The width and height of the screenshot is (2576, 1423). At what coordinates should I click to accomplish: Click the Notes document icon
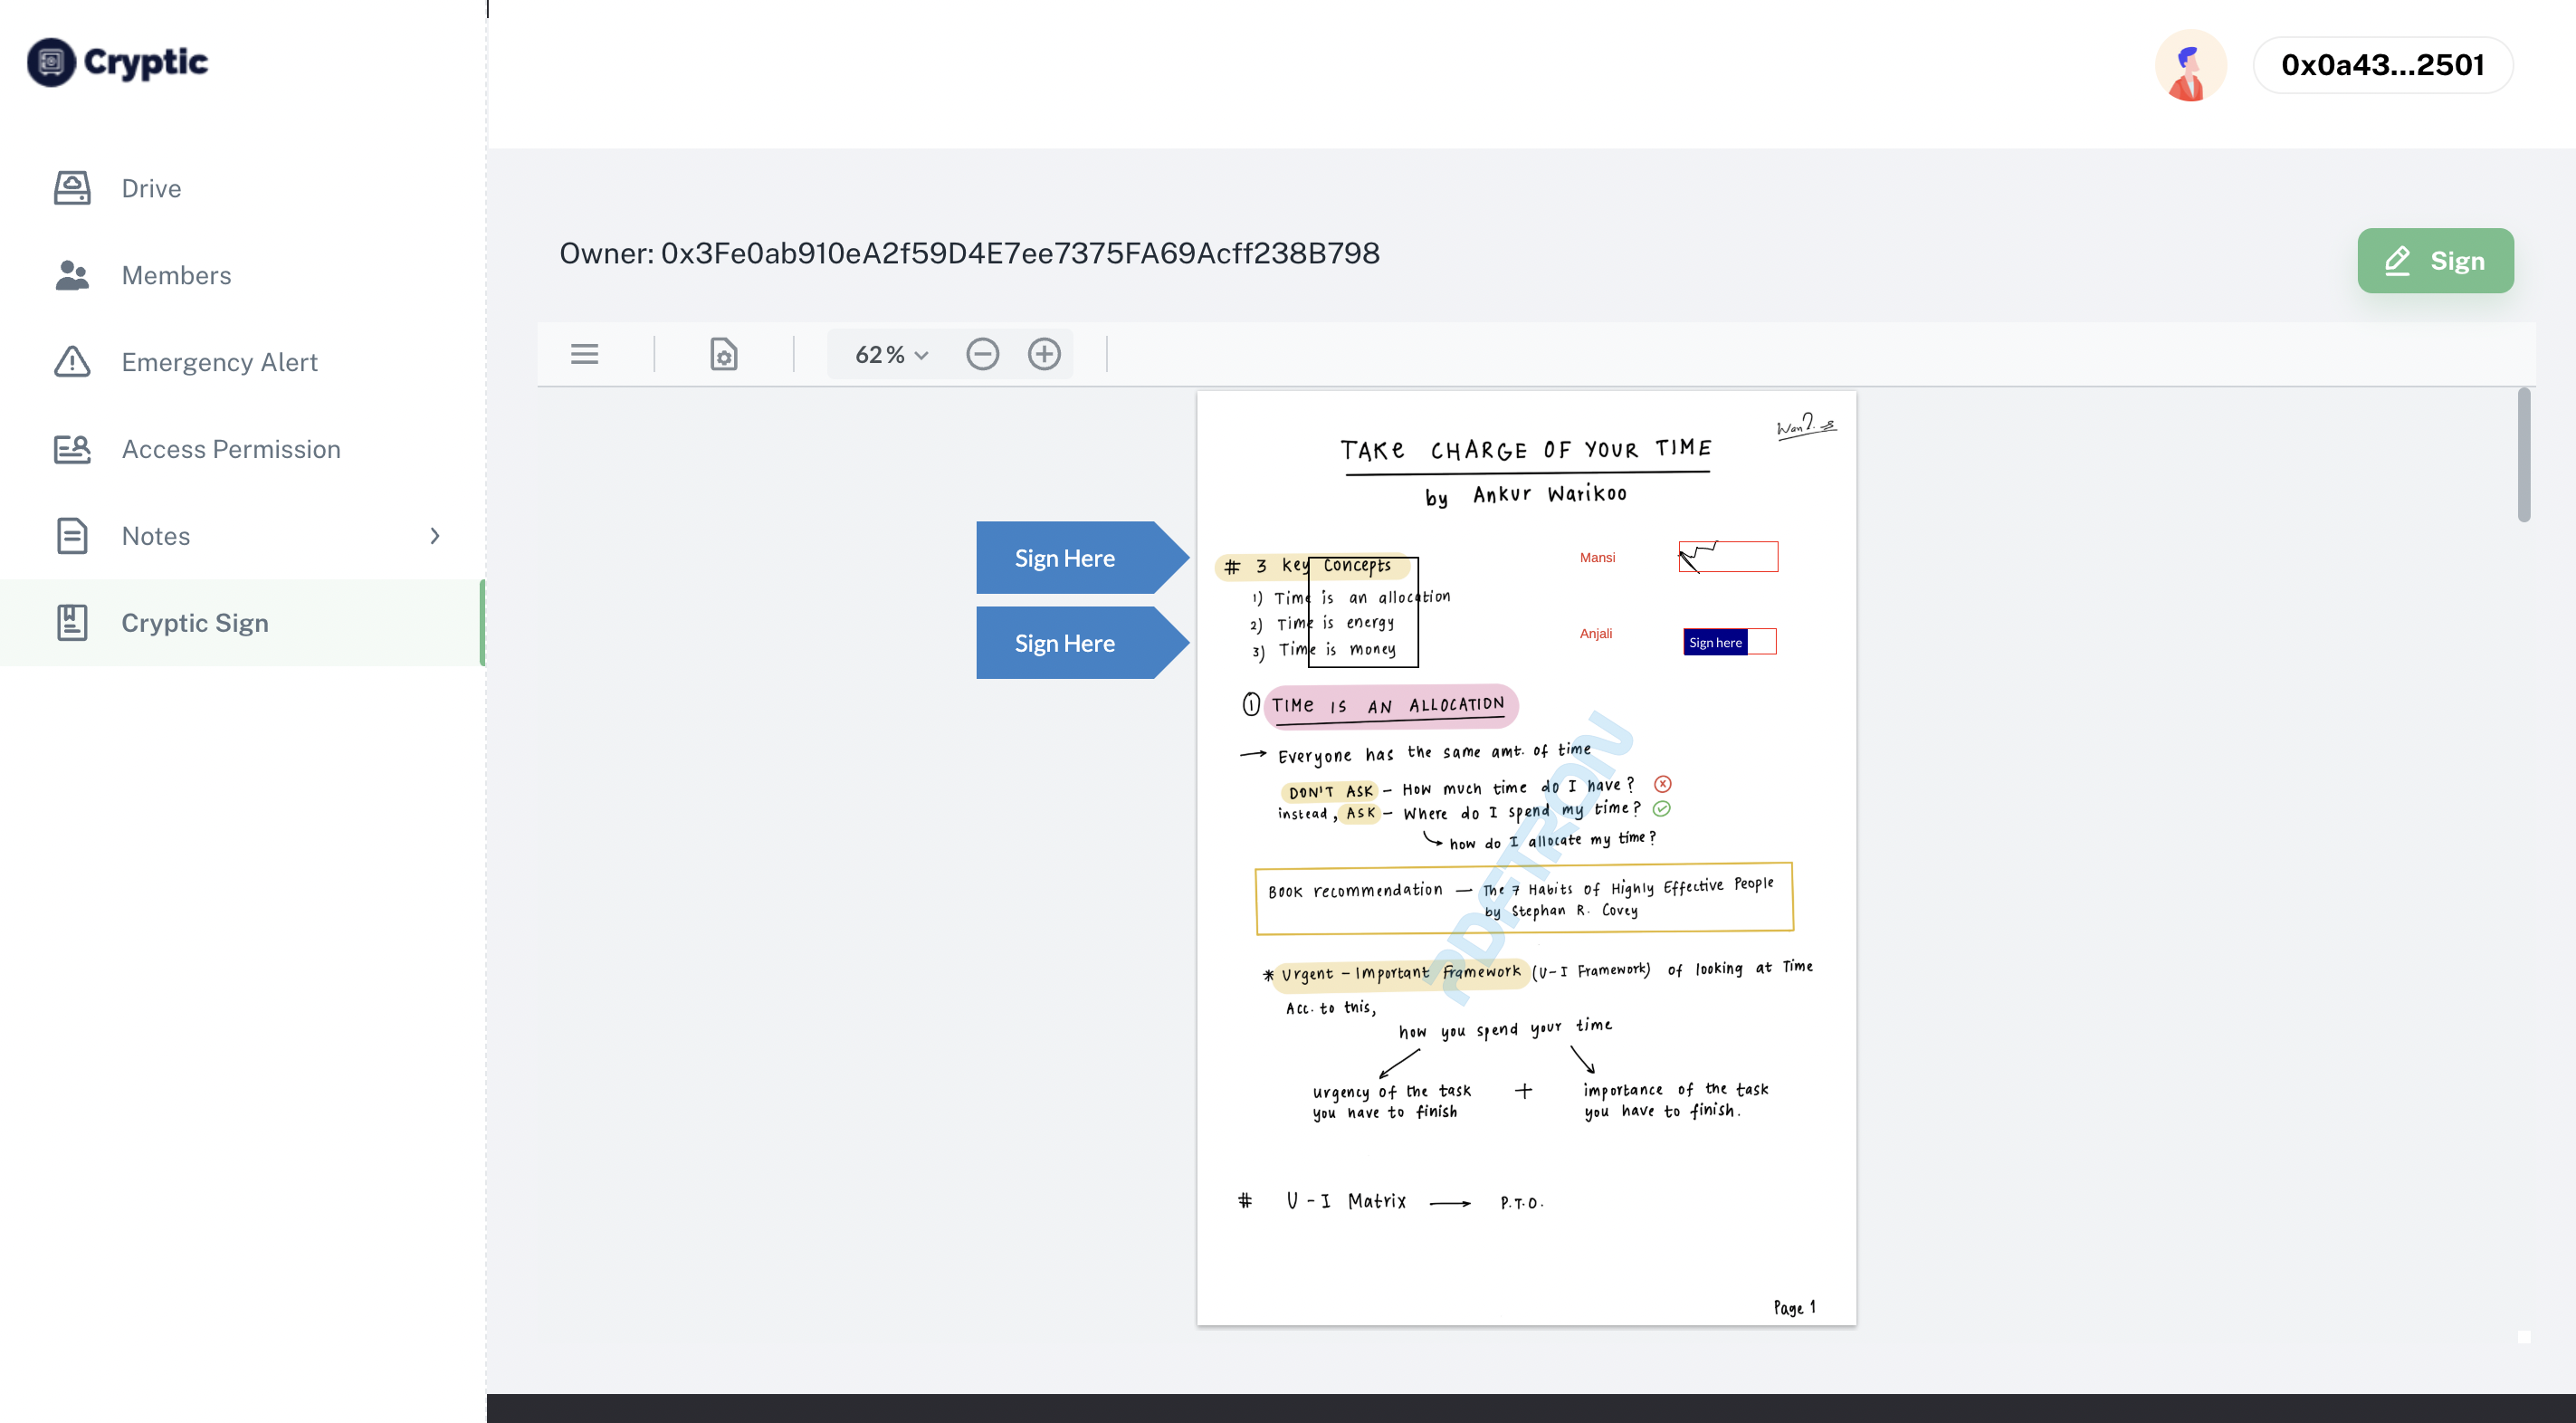(x=71, y=536)
